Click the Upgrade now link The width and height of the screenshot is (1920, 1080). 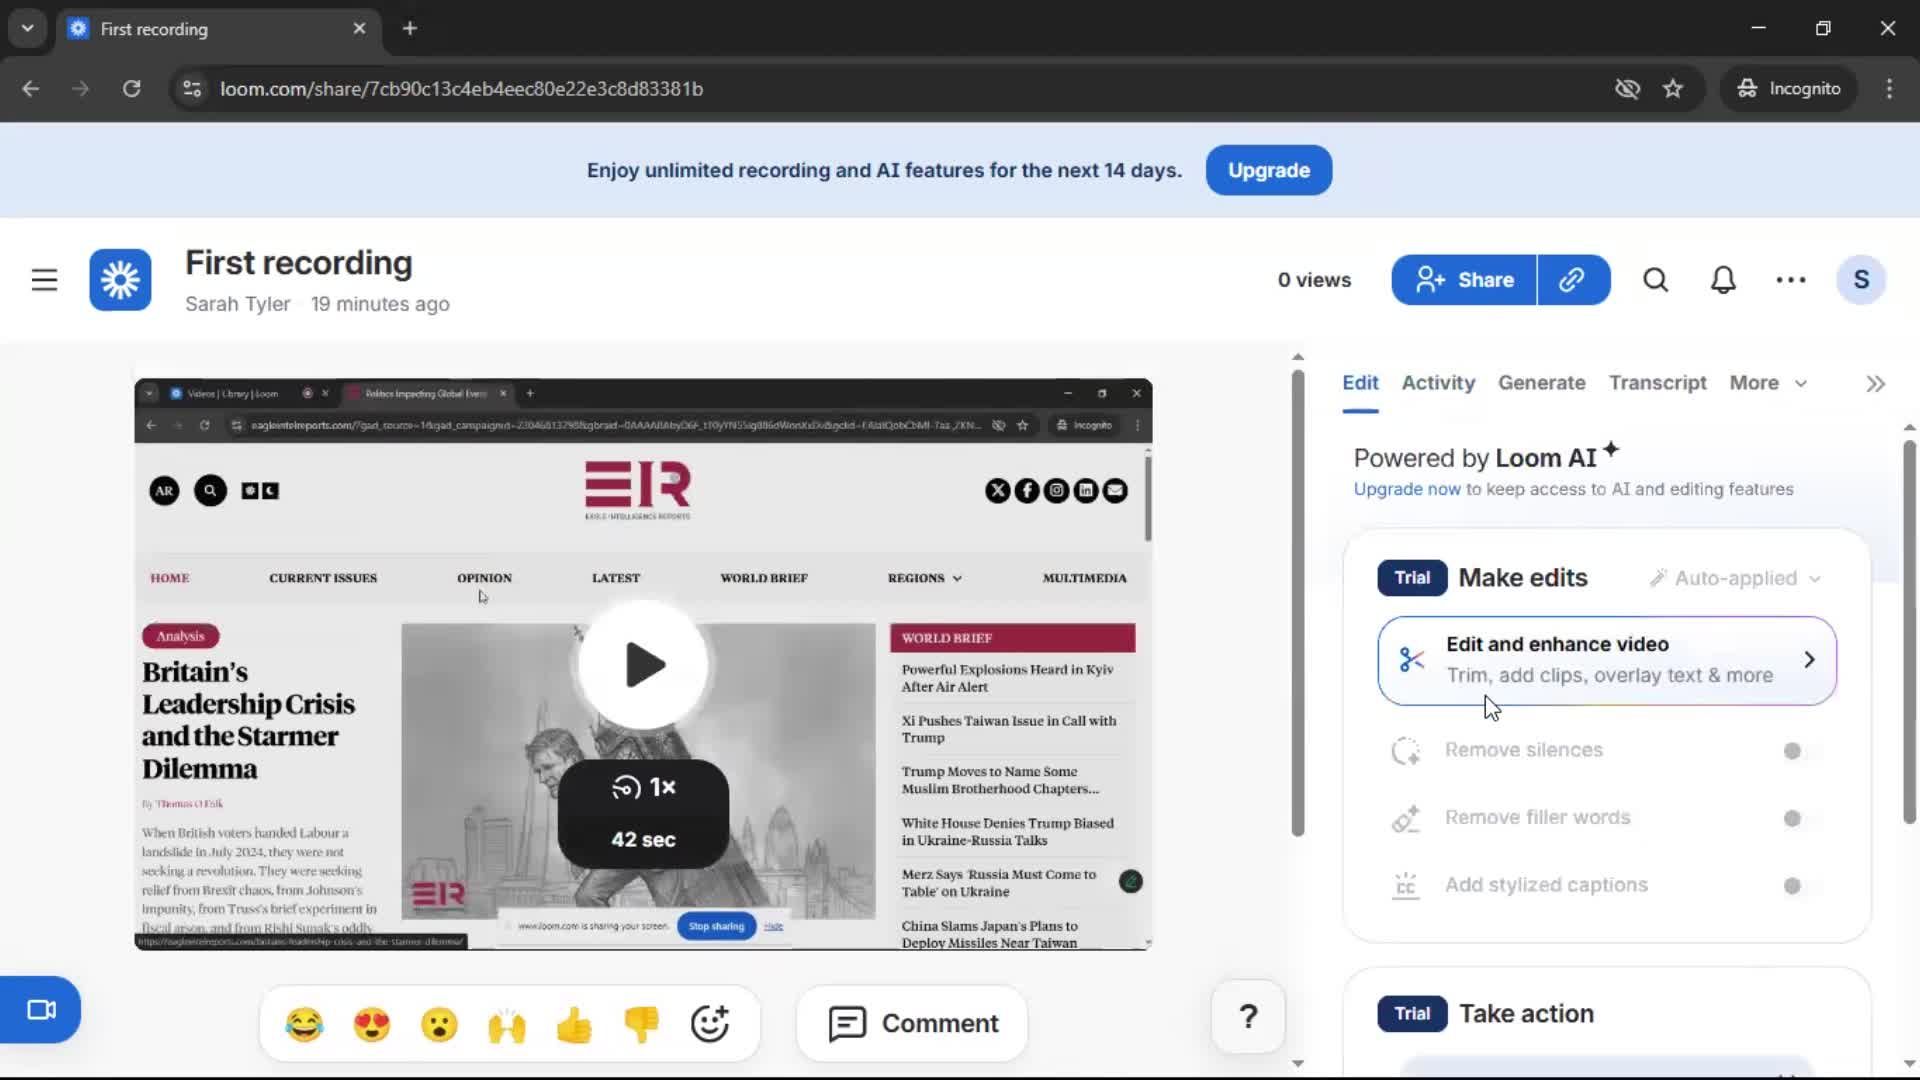pos(1406,489)
